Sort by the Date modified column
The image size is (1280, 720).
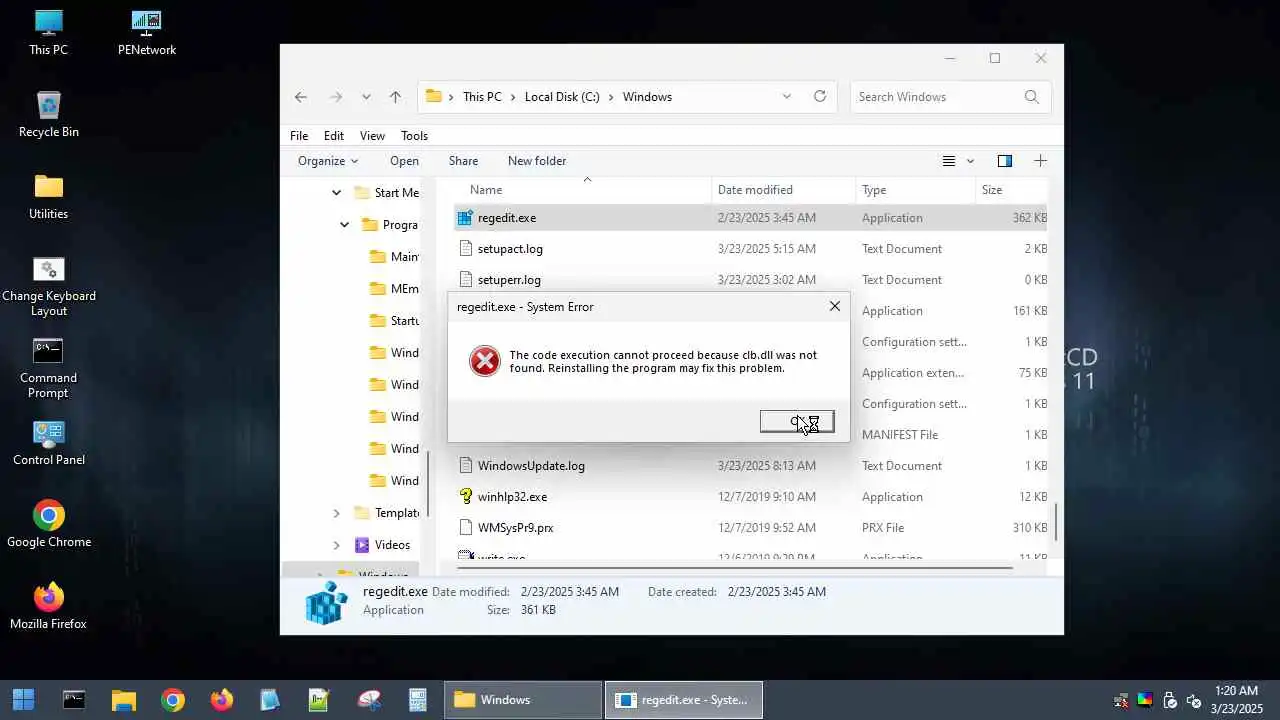(755, 190)
